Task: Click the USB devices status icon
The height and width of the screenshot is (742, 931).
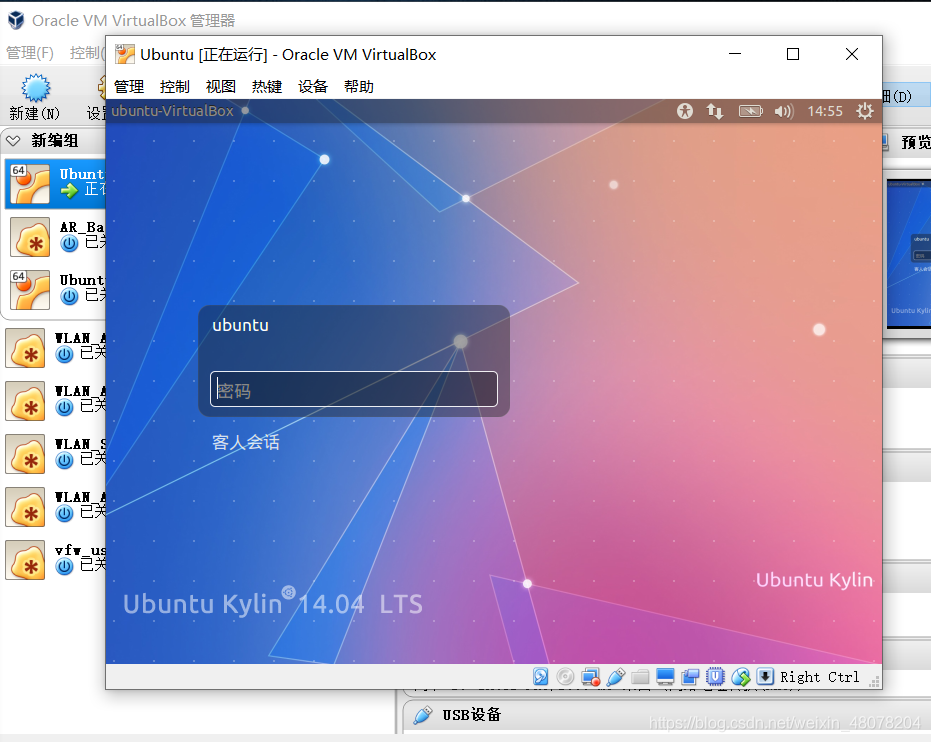Action: (x=615, y=676)
